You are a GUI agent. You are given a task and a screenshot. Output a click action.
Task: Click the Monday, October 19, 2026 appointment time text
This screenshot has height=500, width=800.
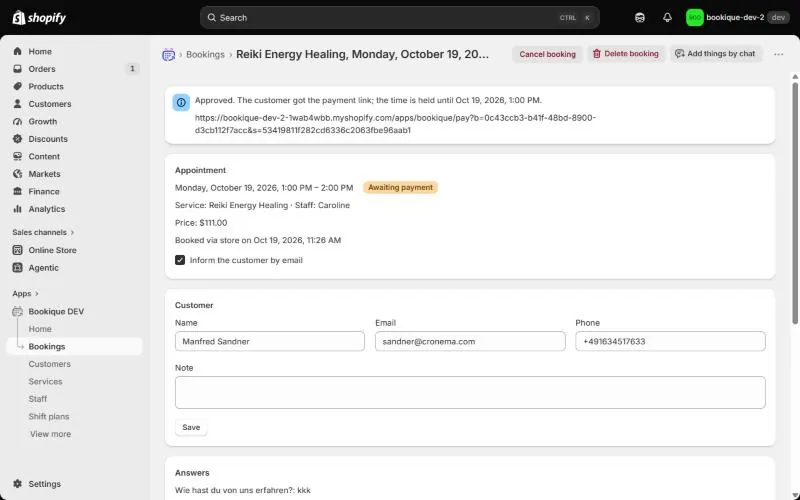tap(264, 188)
